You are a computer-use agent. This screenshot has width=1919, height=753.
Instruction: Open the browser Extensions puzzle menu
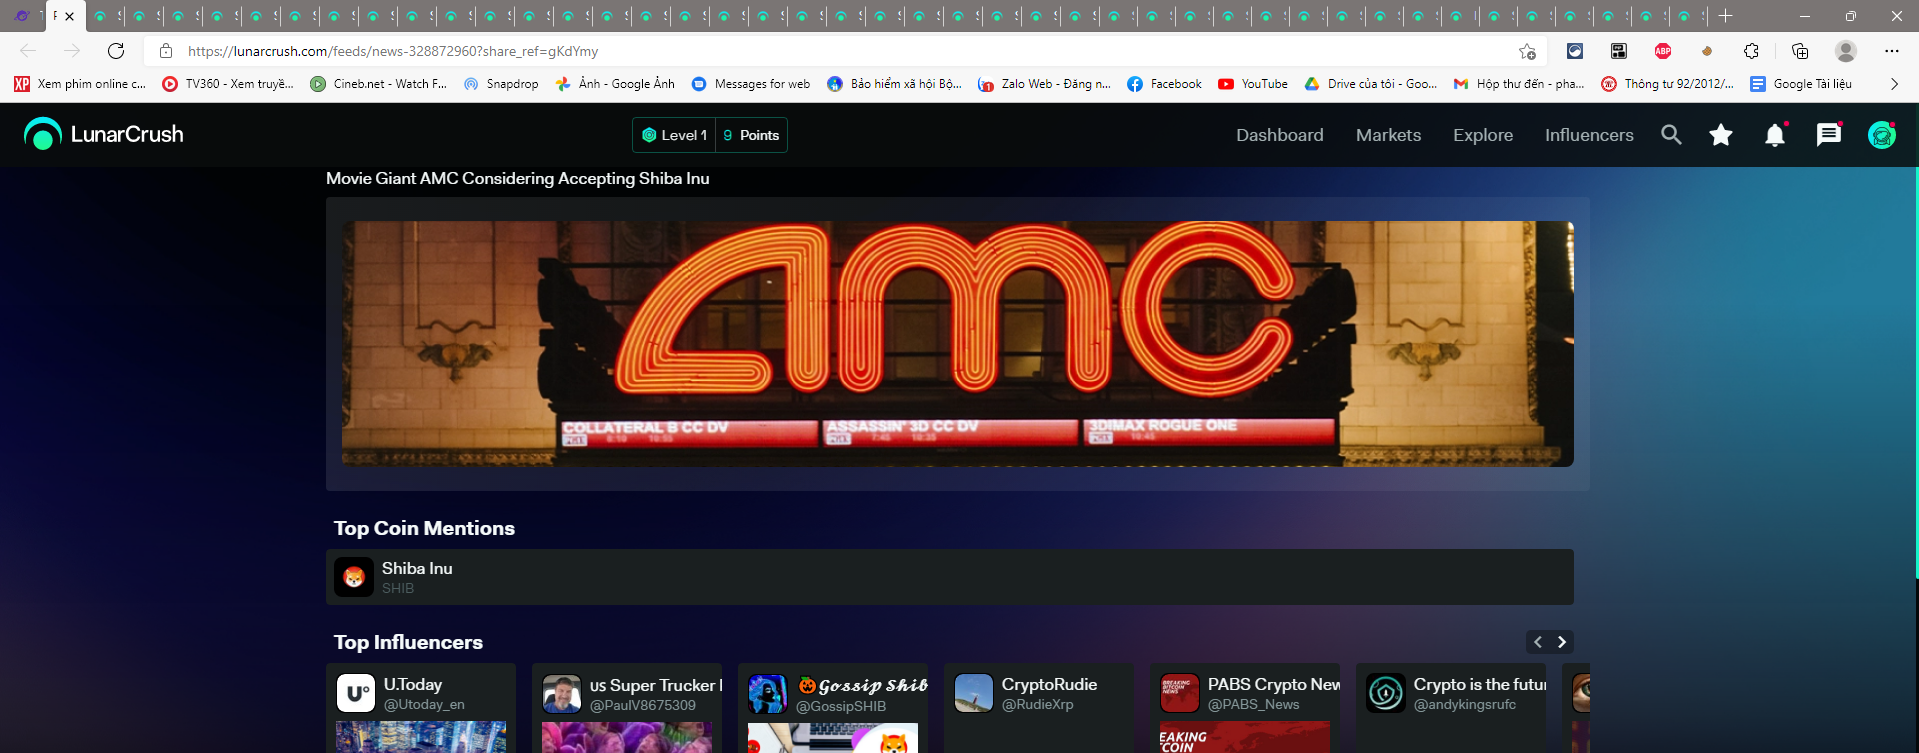pyautogui.click(x=1751, y=51)
